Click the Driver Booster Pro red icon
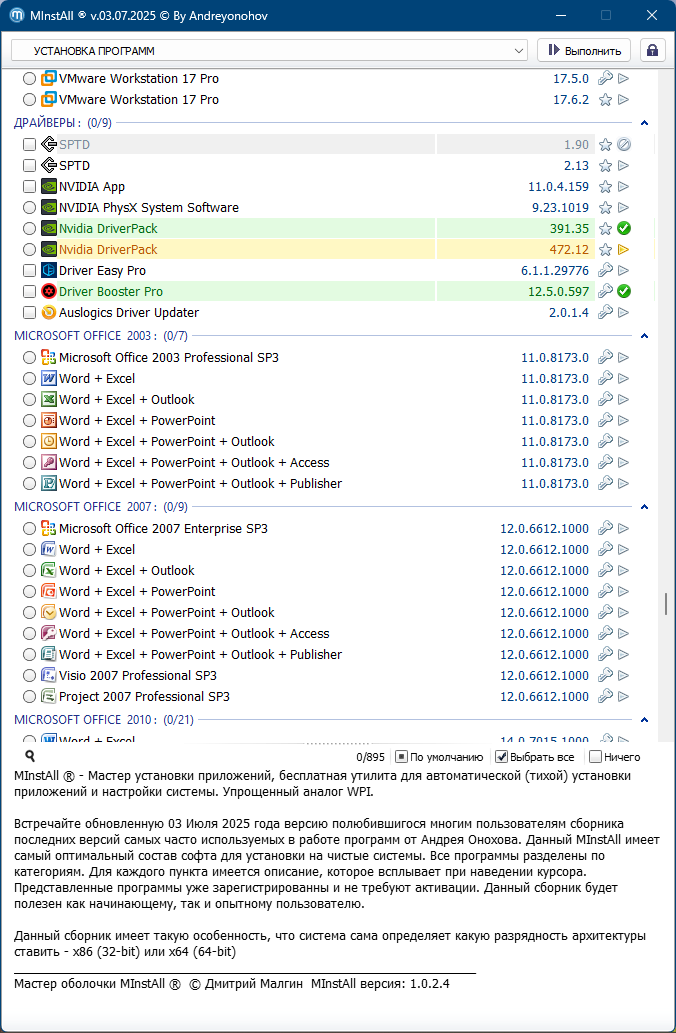This screenshot has width=676, height=1033. [x=49, y=291]
